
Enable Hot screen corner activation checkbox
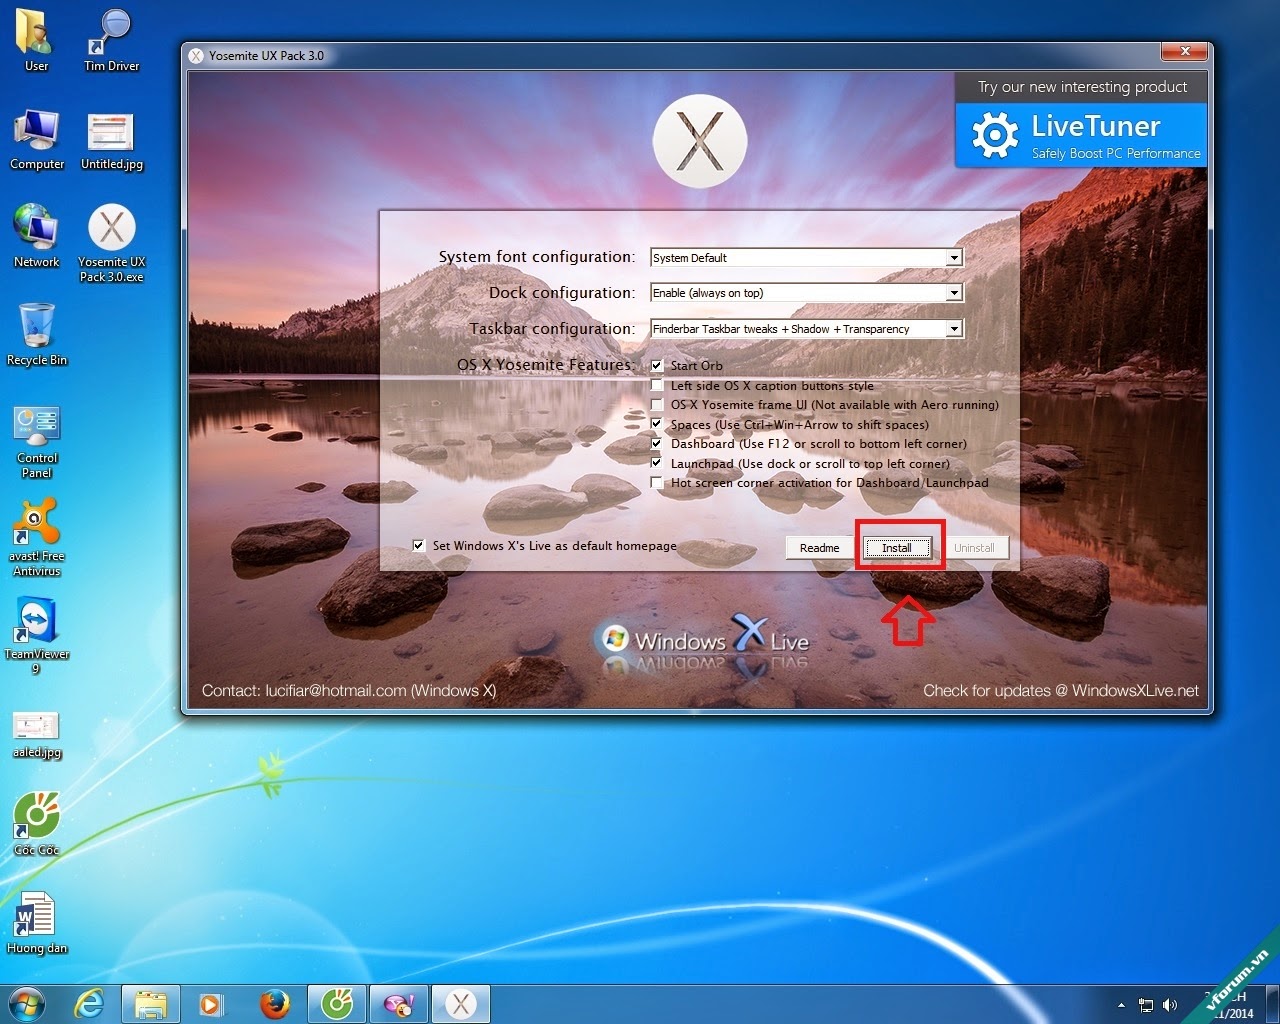point(657,483)
